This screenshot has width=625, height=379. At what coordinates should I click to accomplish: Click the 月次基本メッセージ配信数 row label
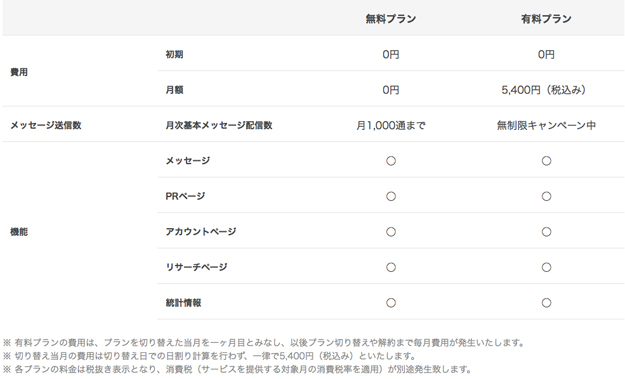point(219,125)
